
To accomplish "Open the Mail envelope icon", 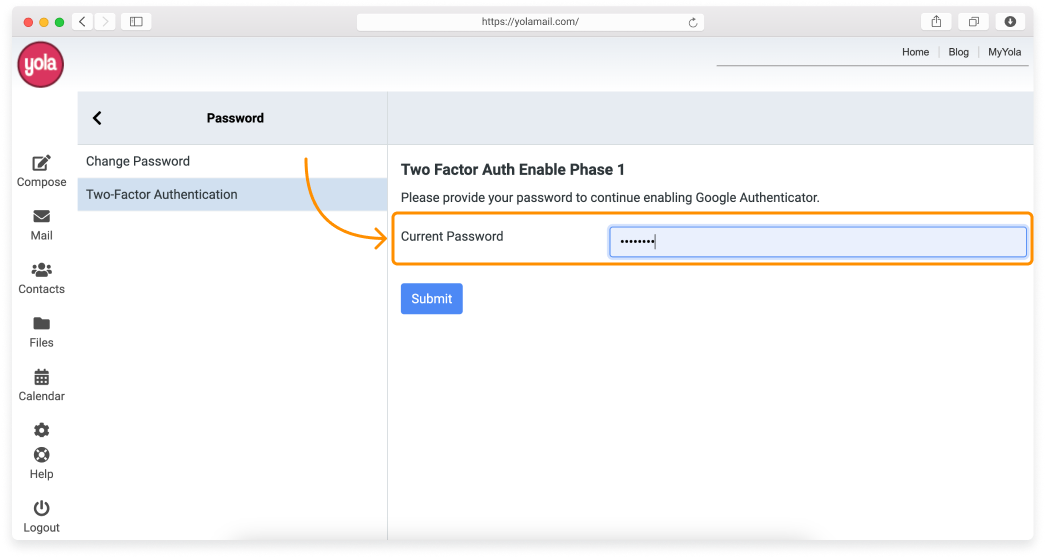I will coord(41,217).
